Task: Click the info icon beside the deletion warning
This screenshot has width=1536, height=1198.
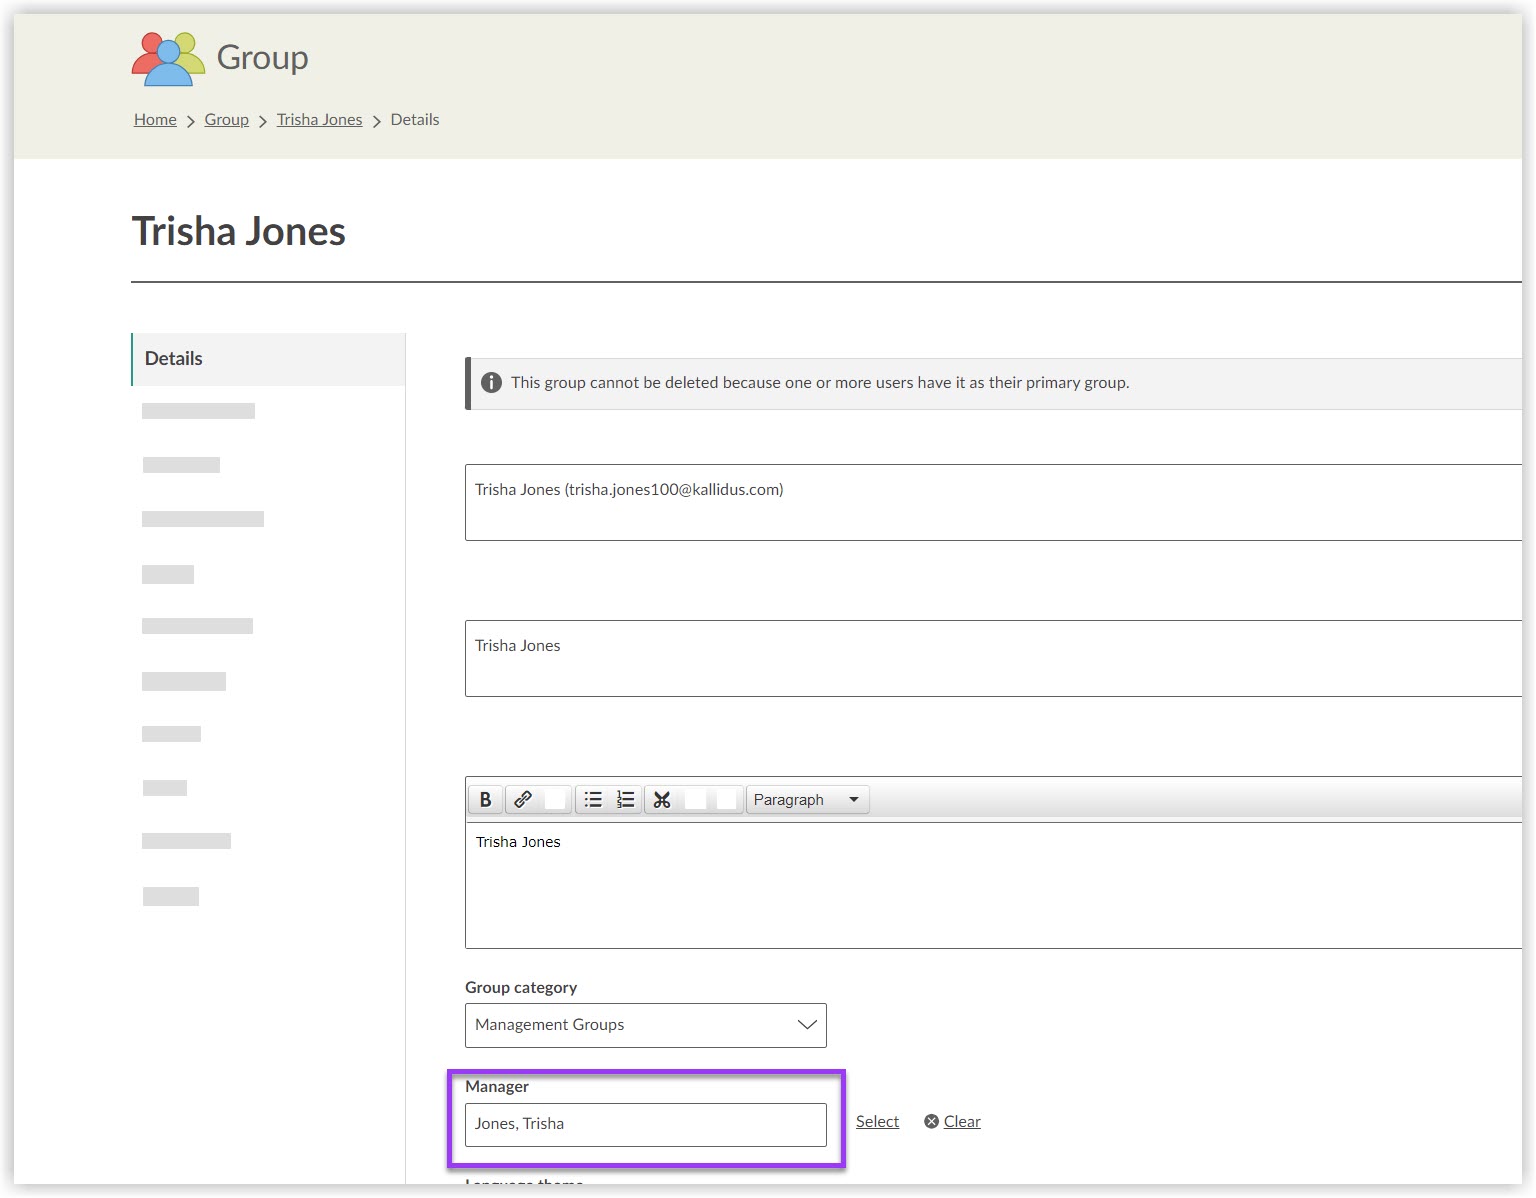Action: coord(491,382)
